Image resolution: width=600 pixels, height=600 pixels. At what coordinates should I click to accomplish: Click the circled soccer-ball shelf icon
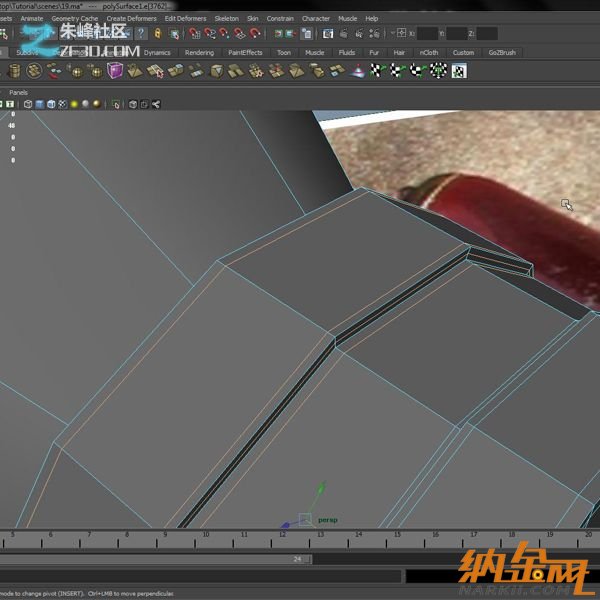click(x=34, y=71)
